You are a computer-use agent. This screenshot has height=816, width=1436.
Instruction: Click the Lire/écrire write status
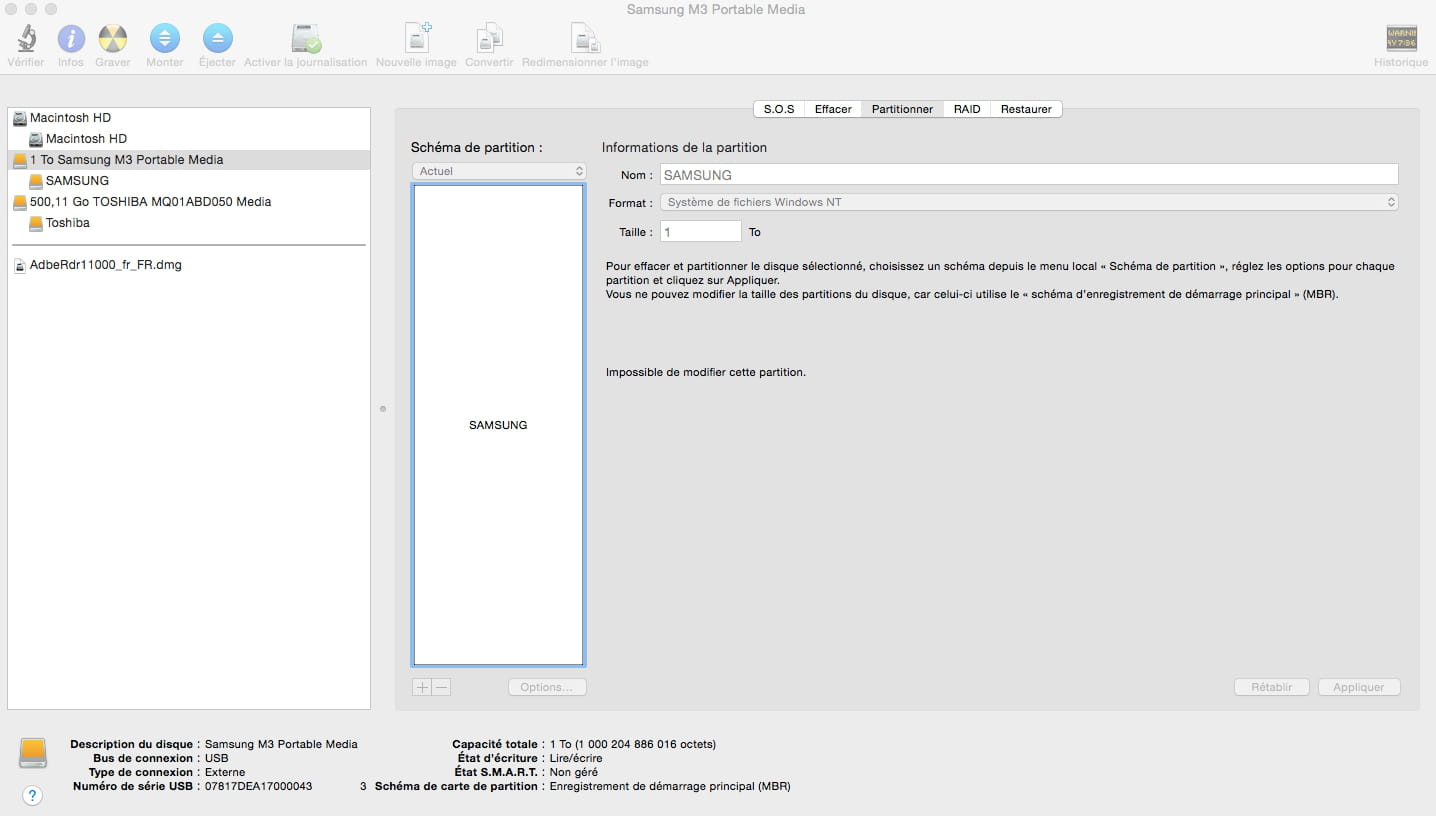(576, 758)
